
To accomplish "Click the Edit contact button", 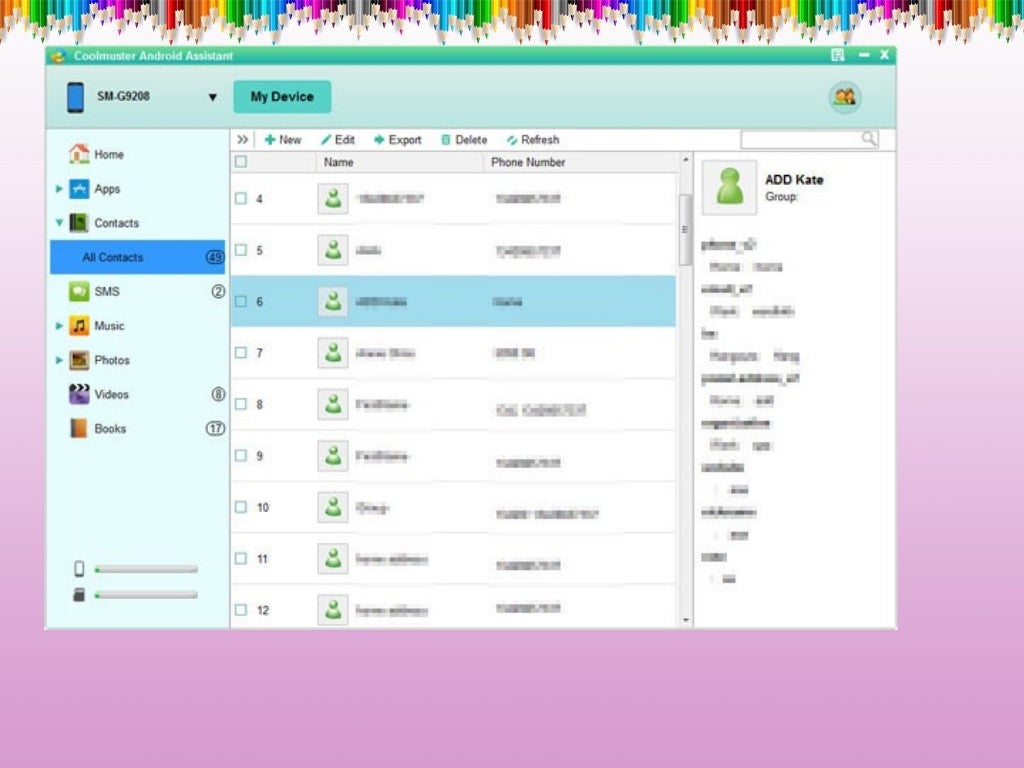I will pyautogui.click(x=338, y=140).
